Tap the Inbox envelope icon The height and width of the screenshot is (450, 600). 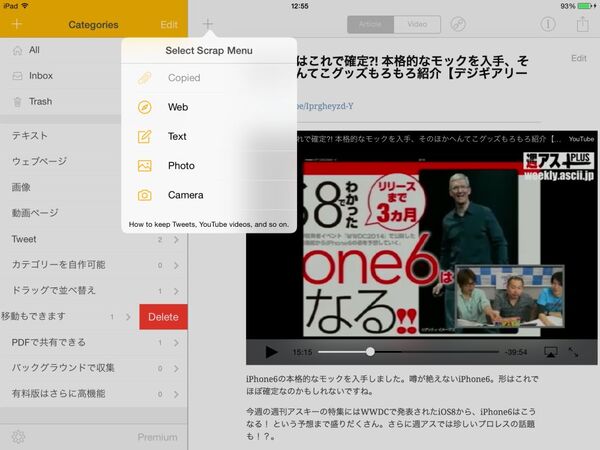coord(17,76)
